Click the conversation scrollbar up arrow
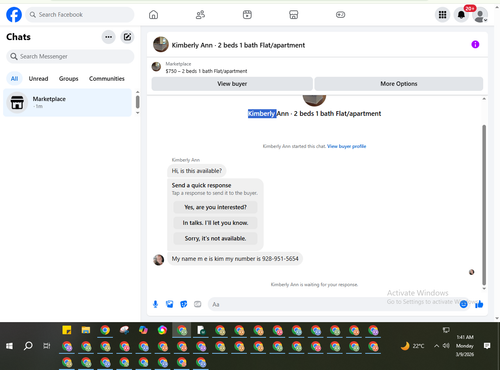 click(484, 99)
